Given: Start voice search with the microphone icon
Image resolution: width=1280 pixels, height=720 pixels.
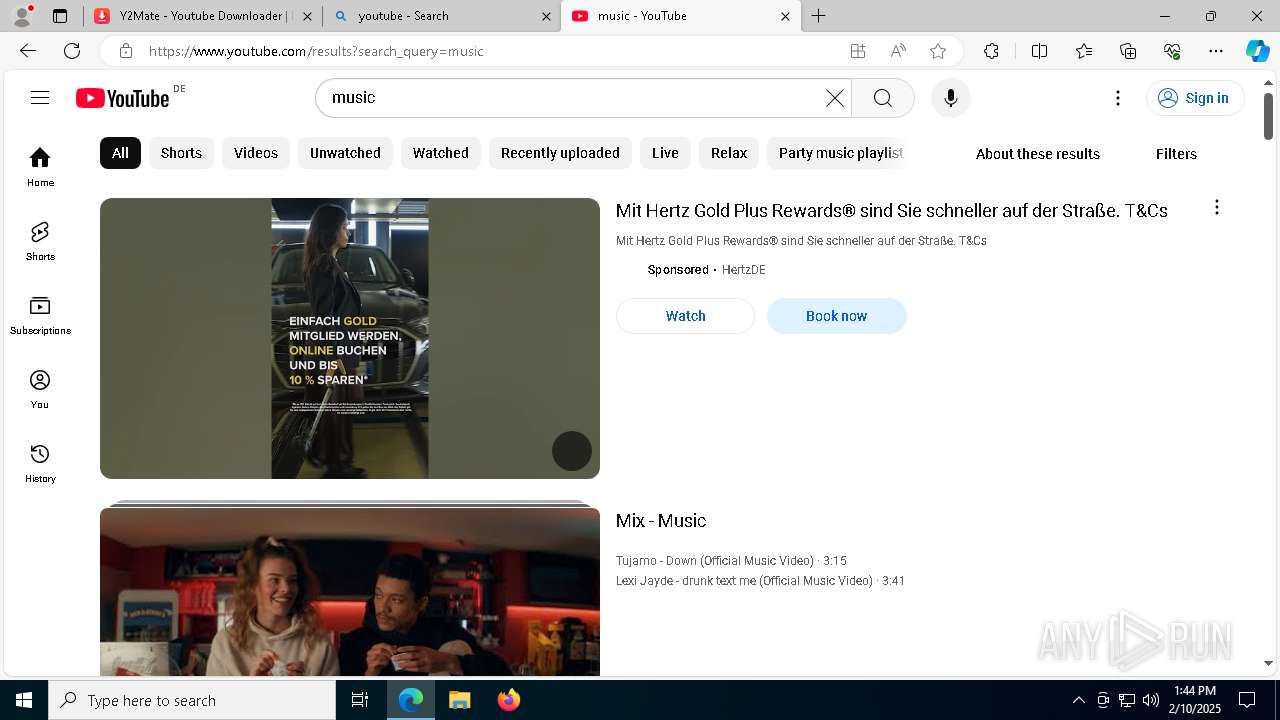Looking at the screenshot, I should click(x=951, y=98).
